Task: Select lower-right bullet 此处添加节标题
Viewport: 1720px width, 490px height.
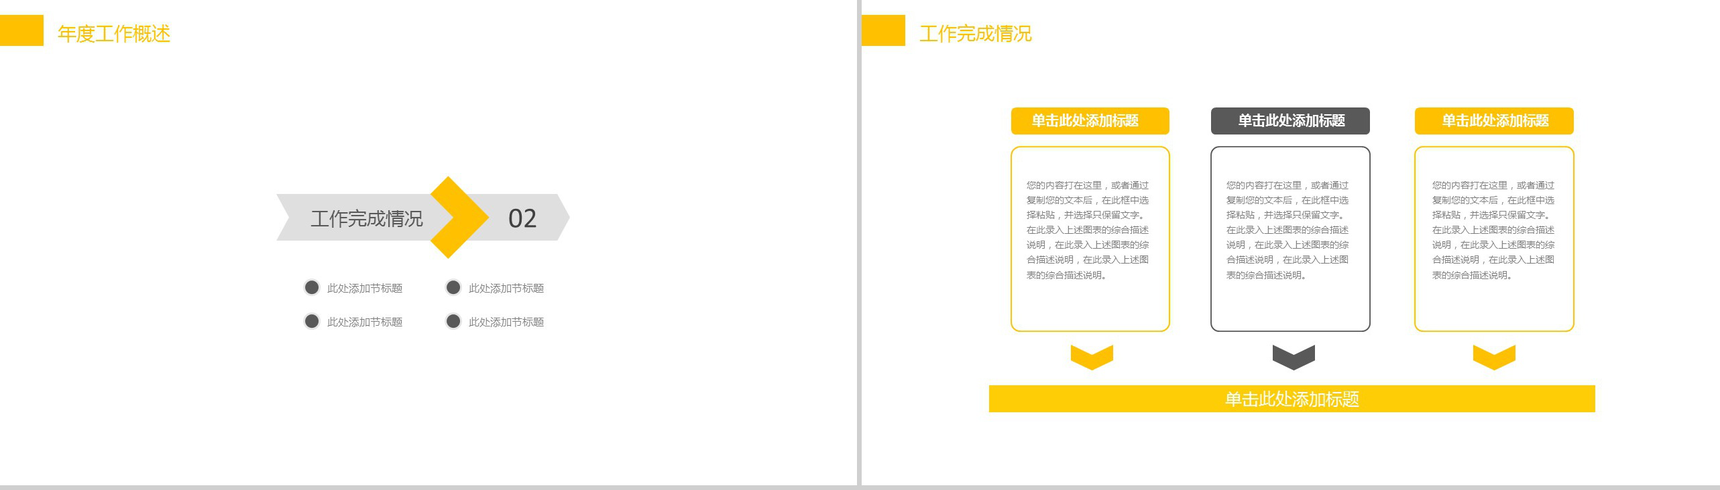Action: [x=506, y=322]
